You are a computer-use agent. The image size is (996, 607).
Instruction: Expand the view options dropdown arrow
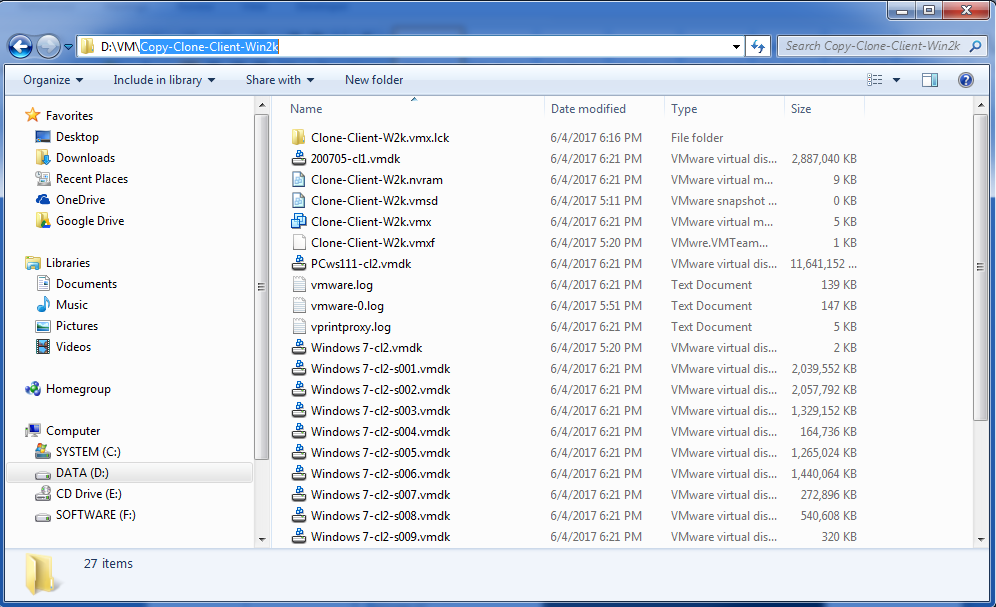896,80
